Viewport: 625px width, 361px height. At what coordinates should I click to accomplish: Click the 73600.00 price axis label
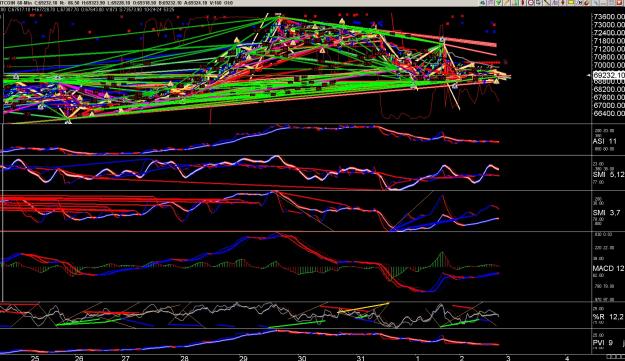609,17
